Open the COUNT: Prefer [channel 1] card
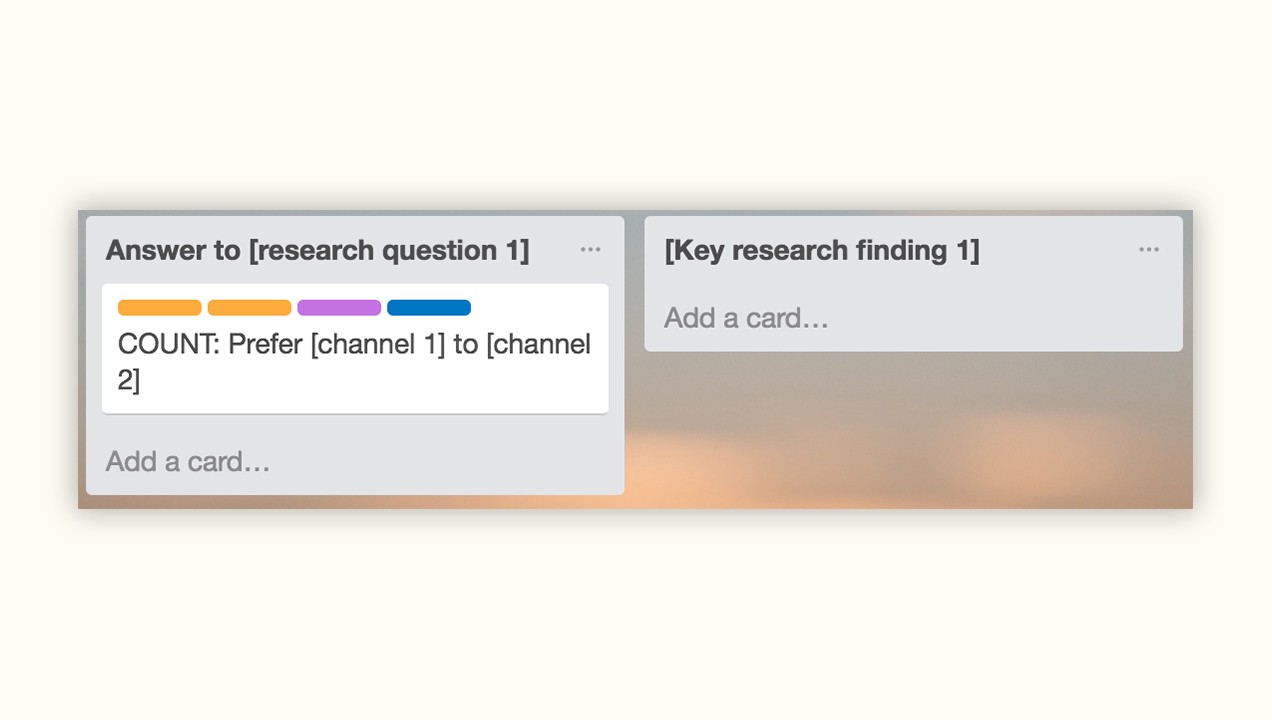Image resolution: width=1272 pixels, height=720 pixels. point(354,362)
